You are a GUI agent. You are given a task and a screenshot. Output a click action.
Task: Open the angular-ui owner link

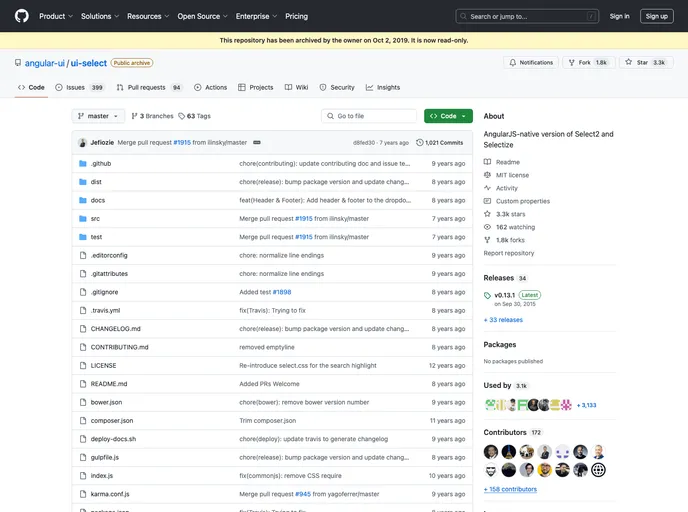point(45,63)
